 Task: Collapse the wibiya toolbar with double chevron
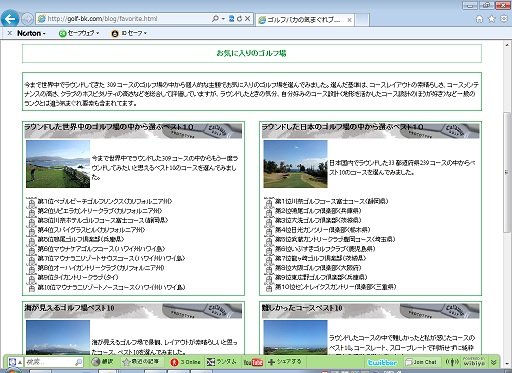494,362
